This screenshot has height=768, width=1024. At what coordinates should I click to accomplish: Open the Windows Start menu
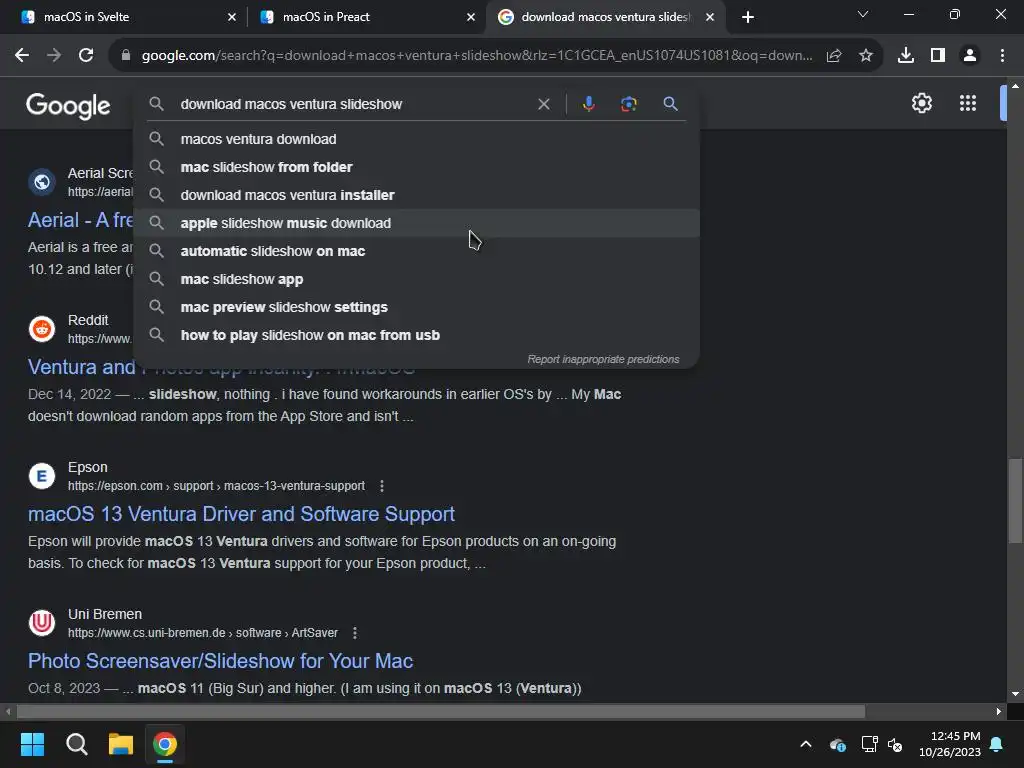coord(33,744)
